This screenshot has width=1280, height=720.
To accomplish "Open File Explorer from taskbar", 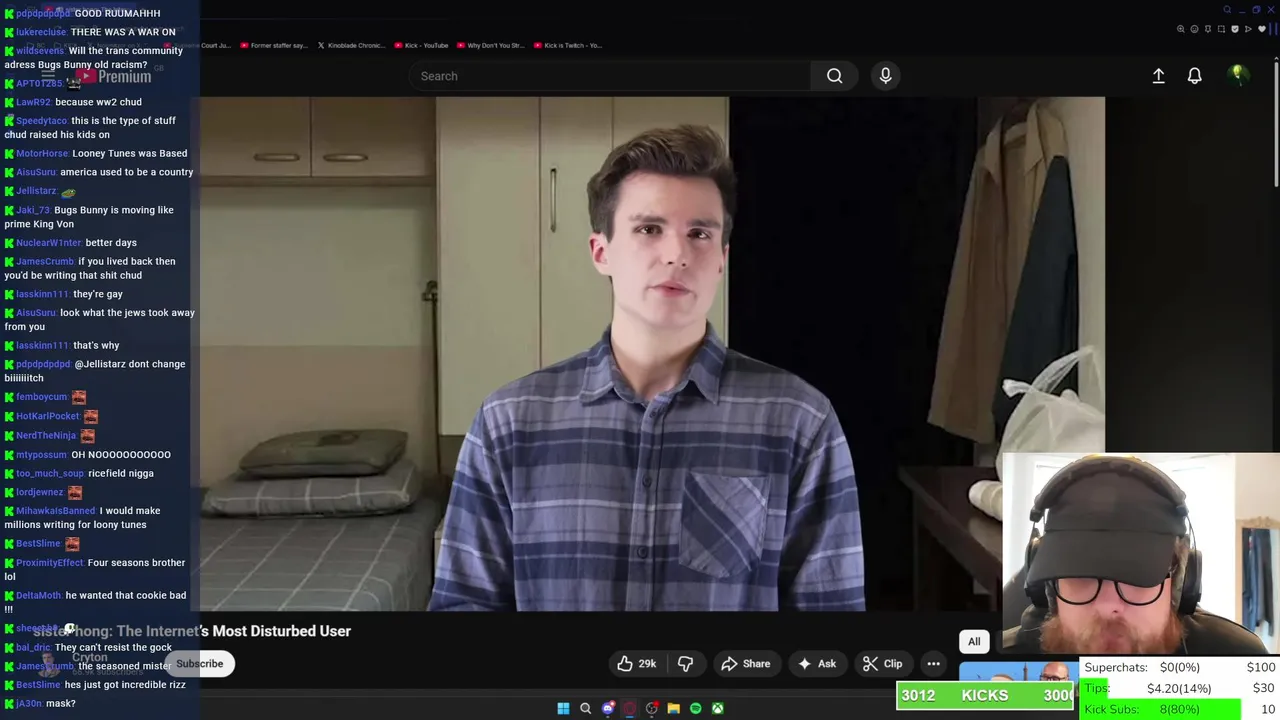I will point(673,708).
